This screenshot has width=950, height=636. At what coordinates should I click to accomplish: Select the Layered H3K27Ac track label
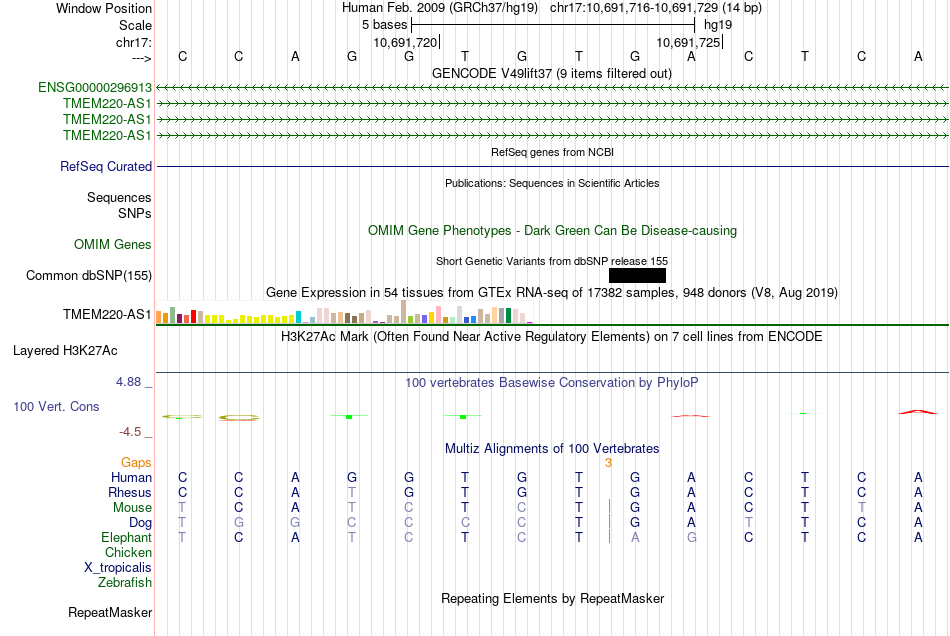(x=65, y=351)
